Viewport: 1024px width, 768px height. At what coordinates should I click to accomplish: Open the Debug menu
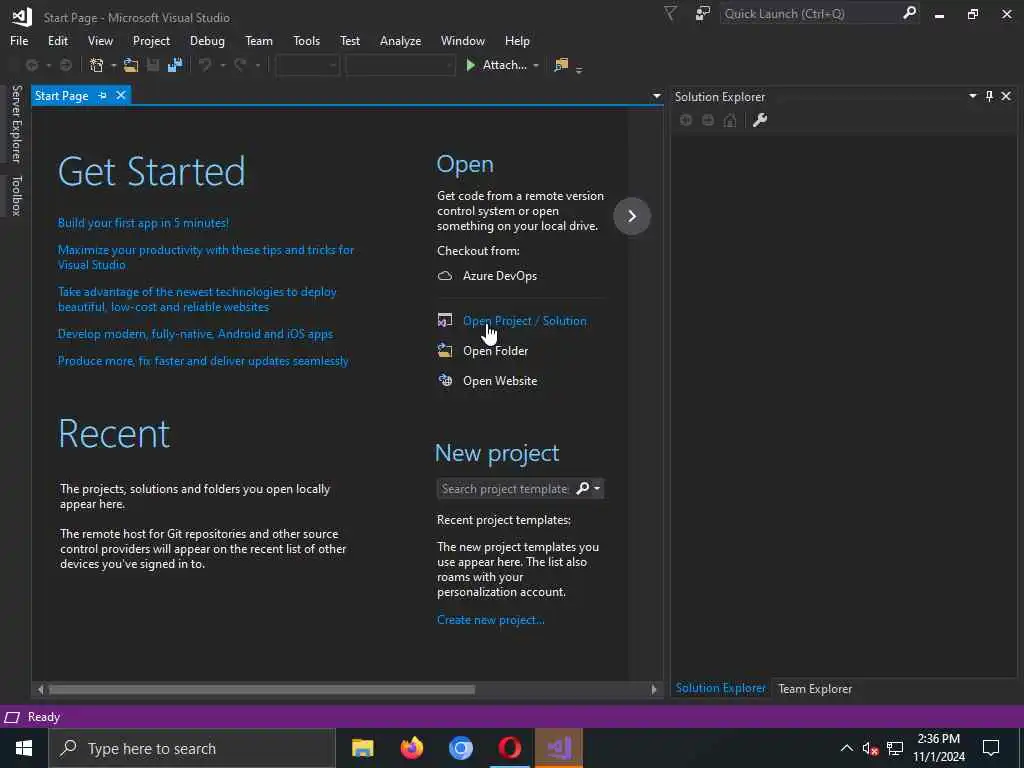pos(207,40)
